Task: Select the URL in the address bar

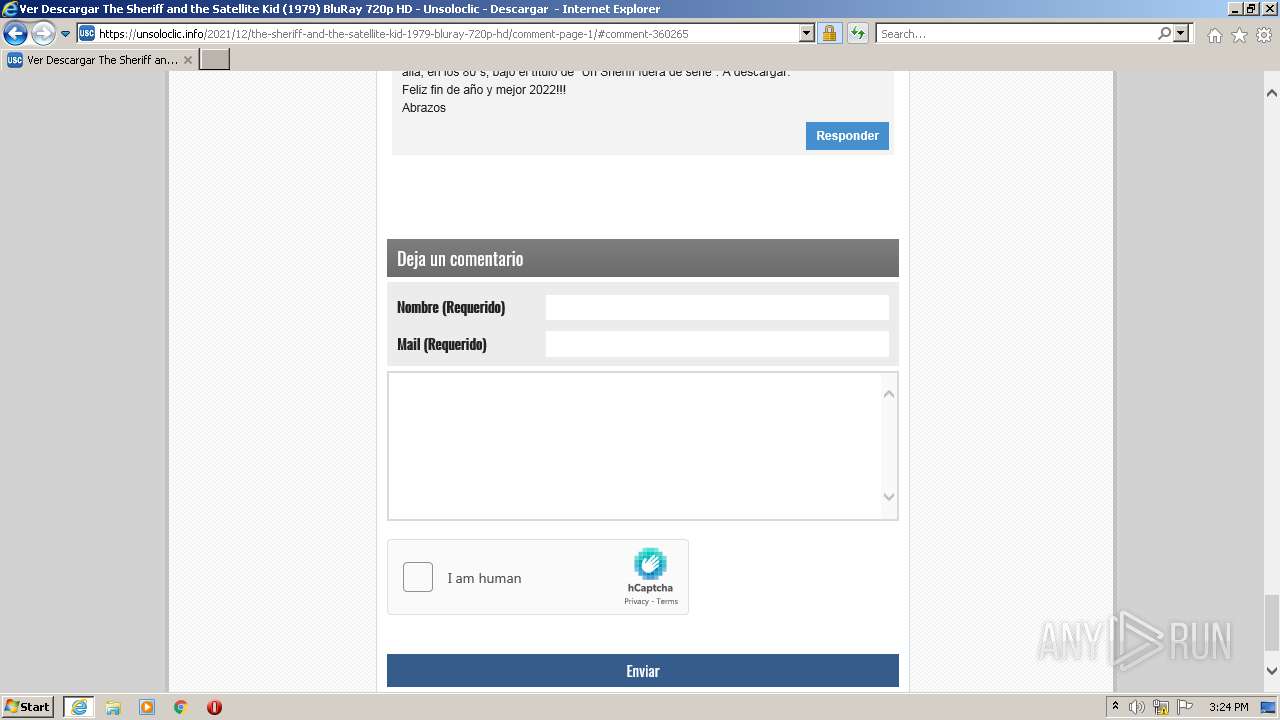Action: tap(393, 34)
